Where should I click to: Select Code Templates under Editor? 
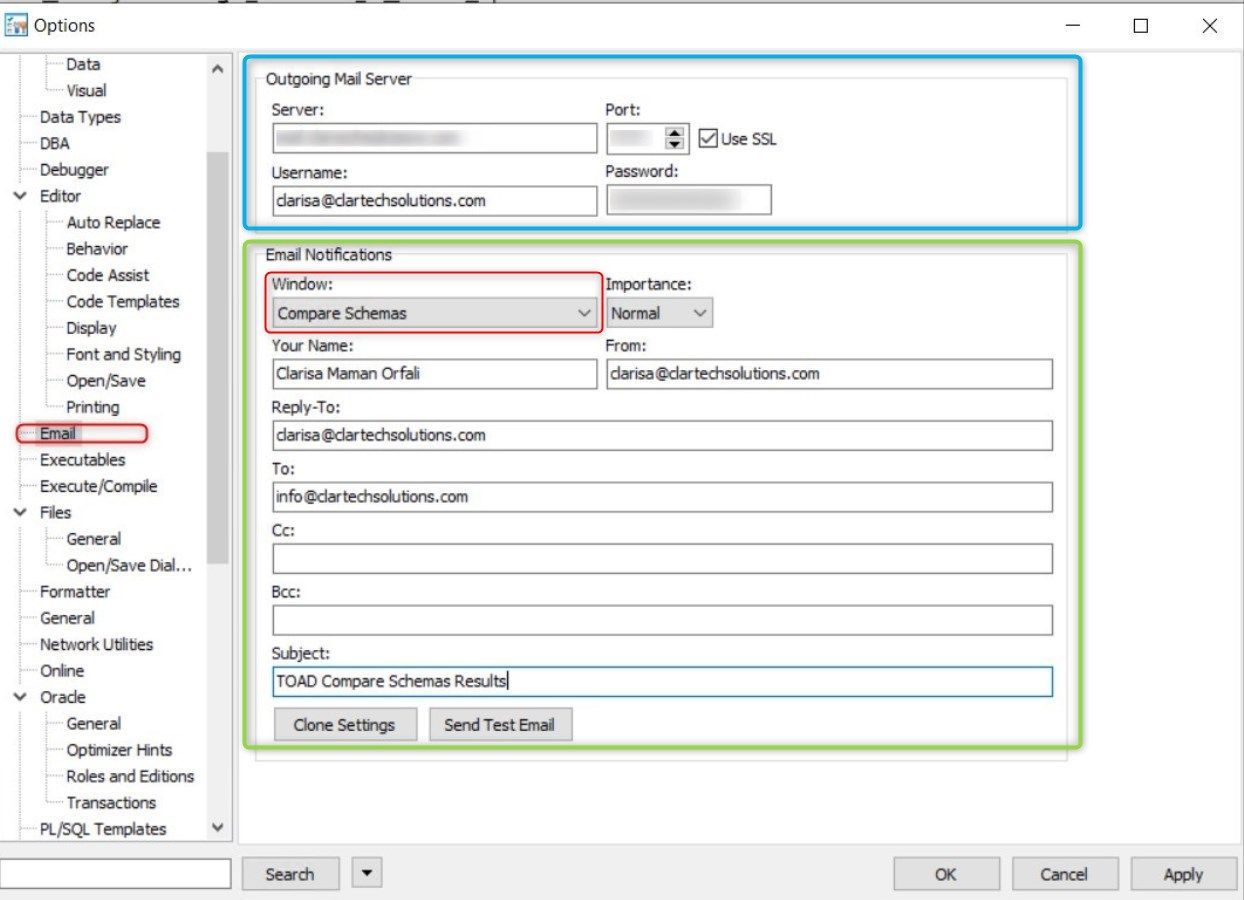point(123,301)
